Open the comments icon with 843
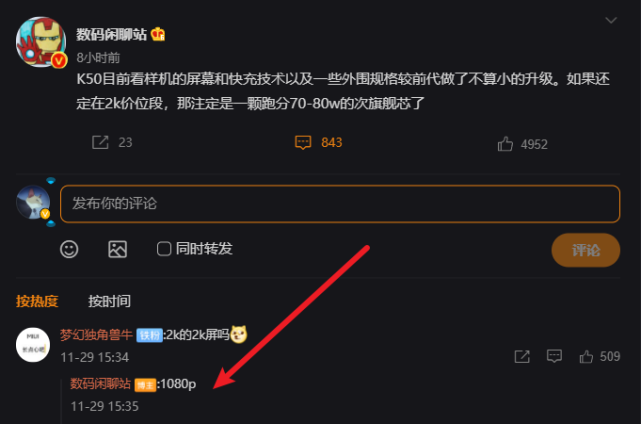This screenshot has height=424, width=641. click(303, 142)
